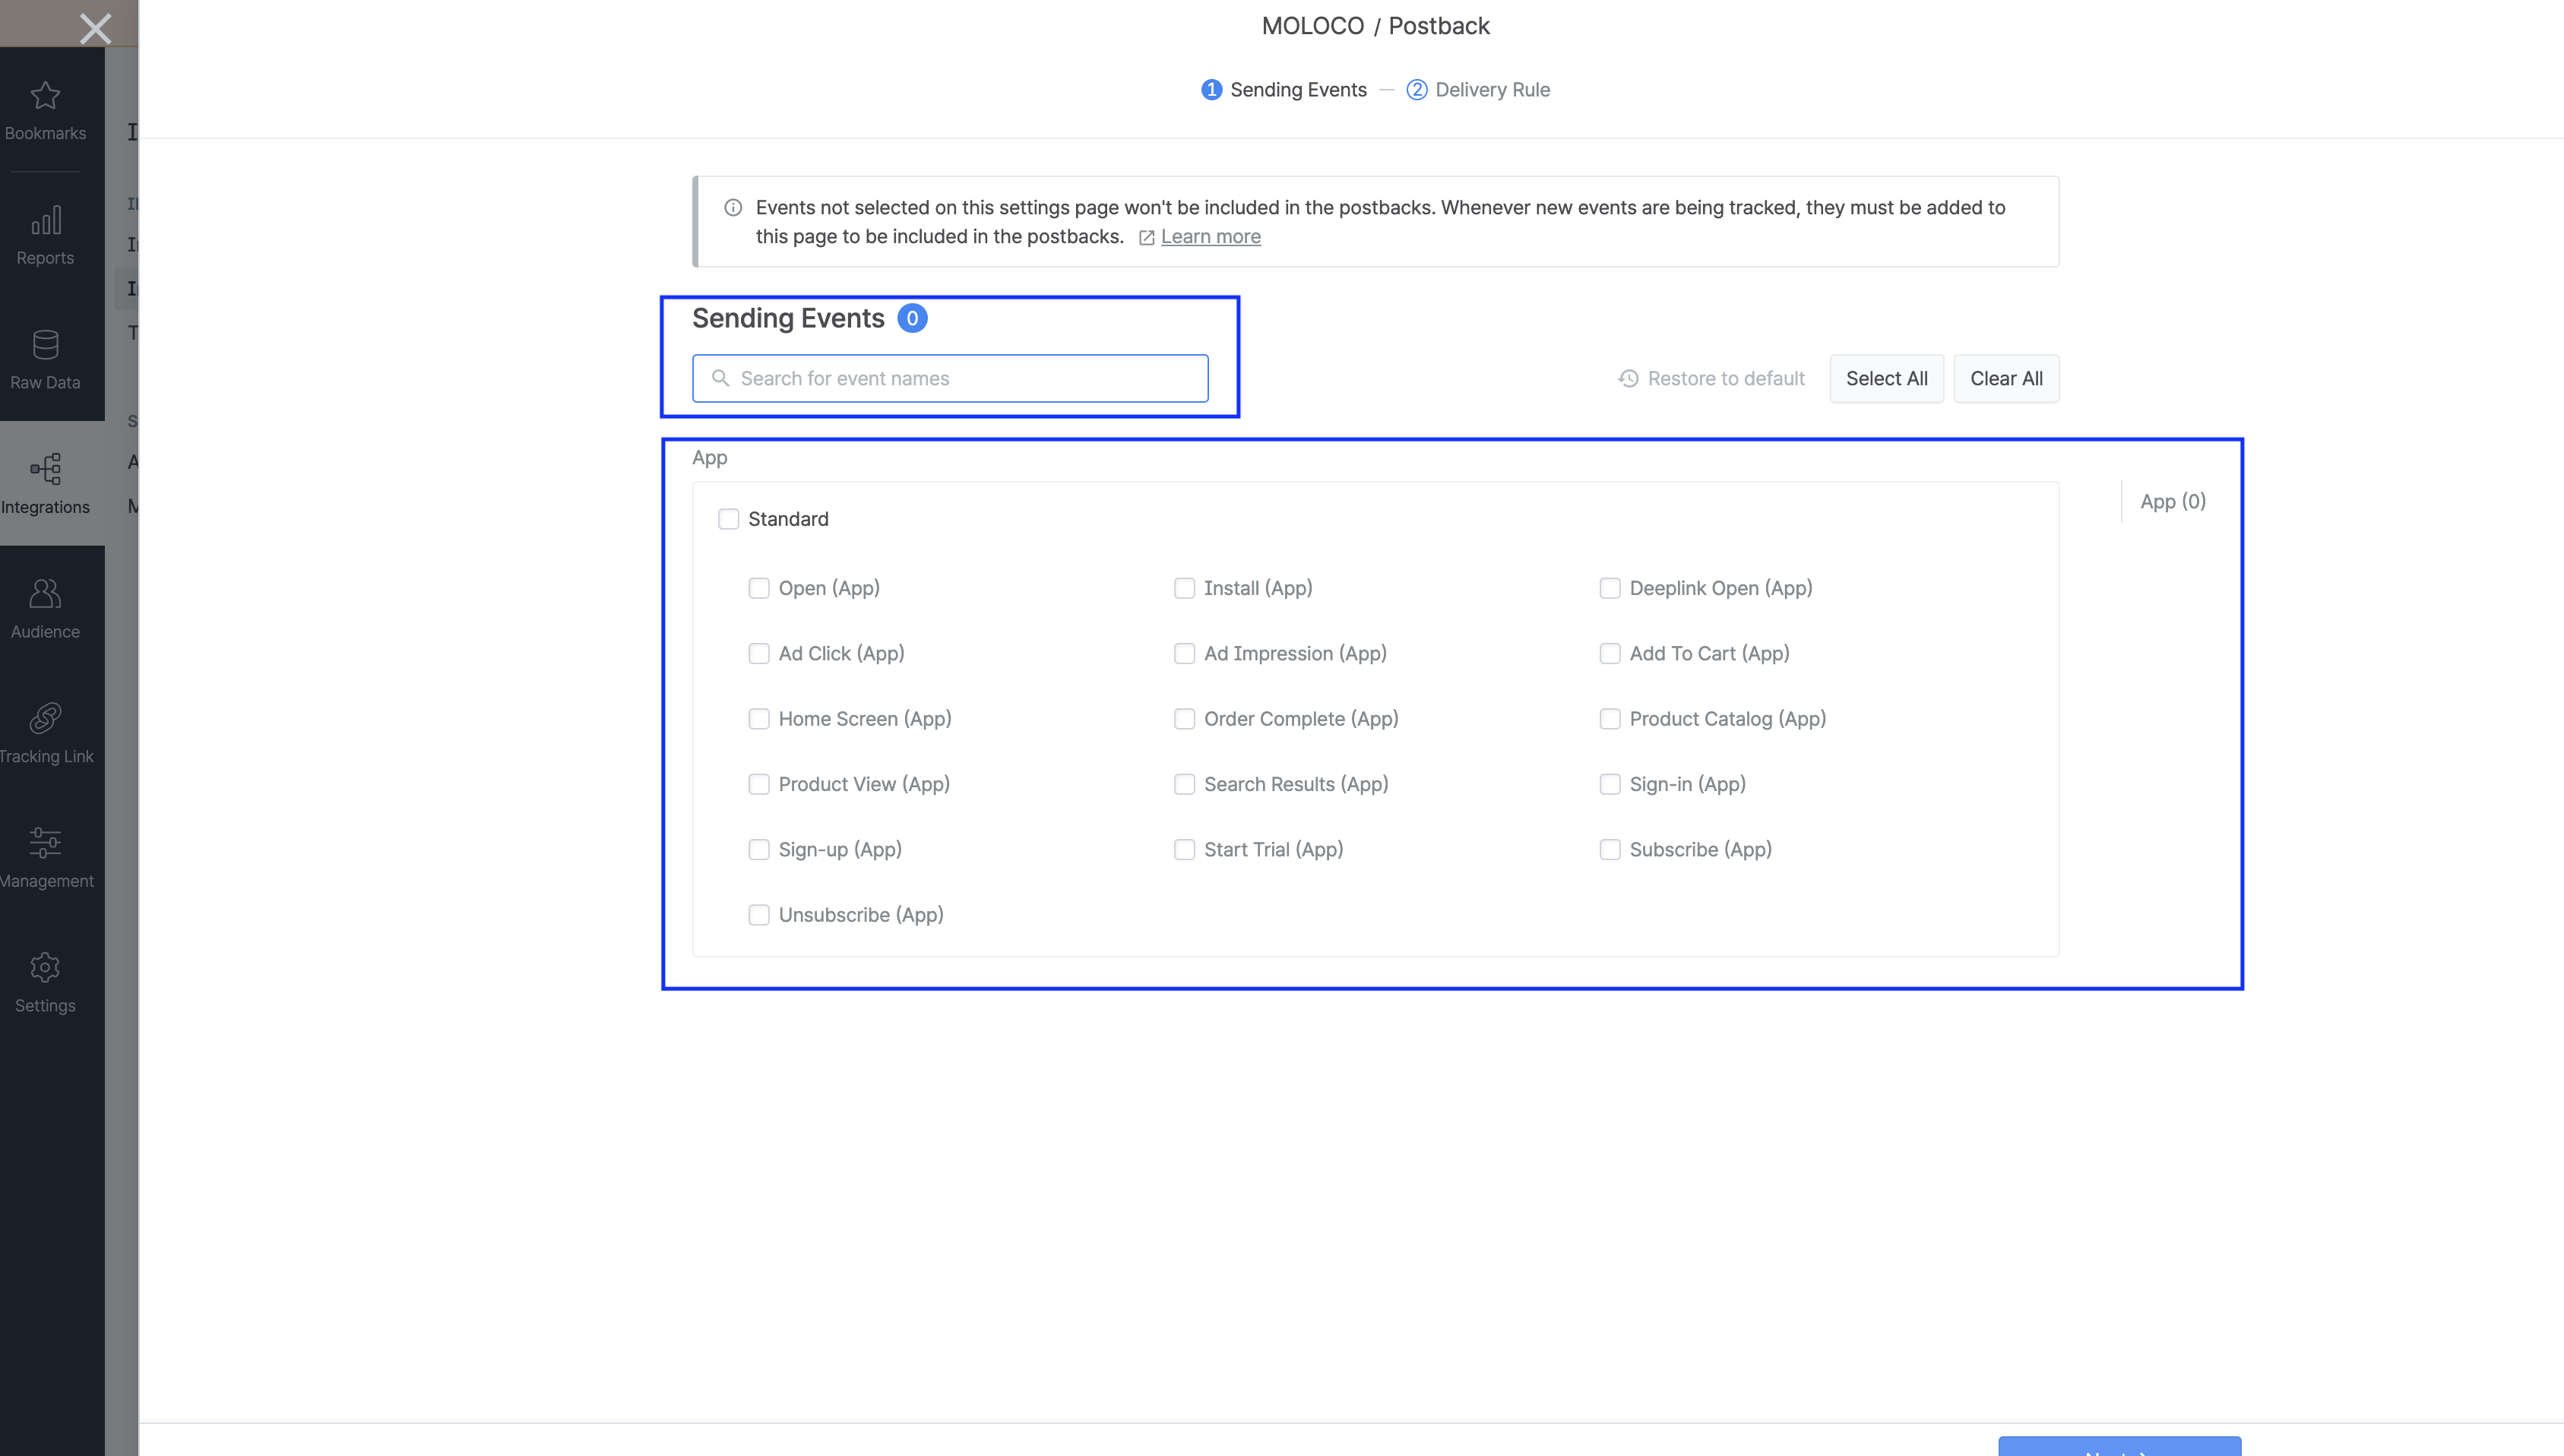Viewport: 2564px width, 1456px height.
Task: Check the Sign-in (App) event
Action: click(1610, 784)
